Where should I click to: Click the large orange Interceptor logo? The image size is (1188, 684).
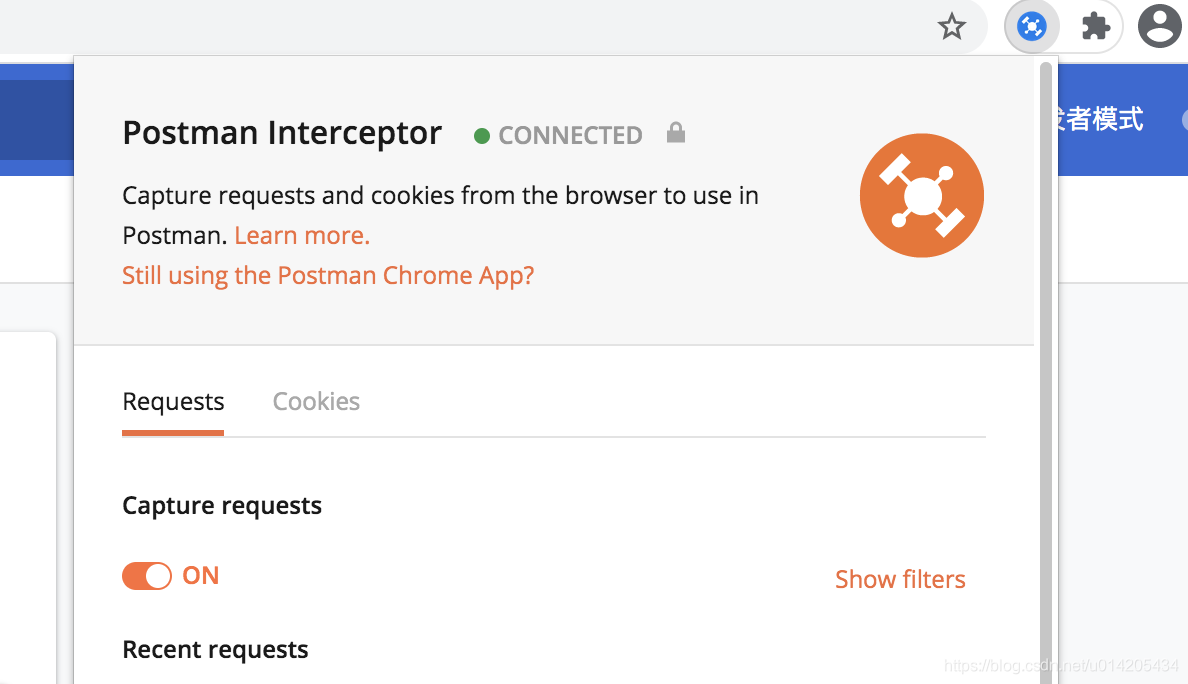[921, 195]
